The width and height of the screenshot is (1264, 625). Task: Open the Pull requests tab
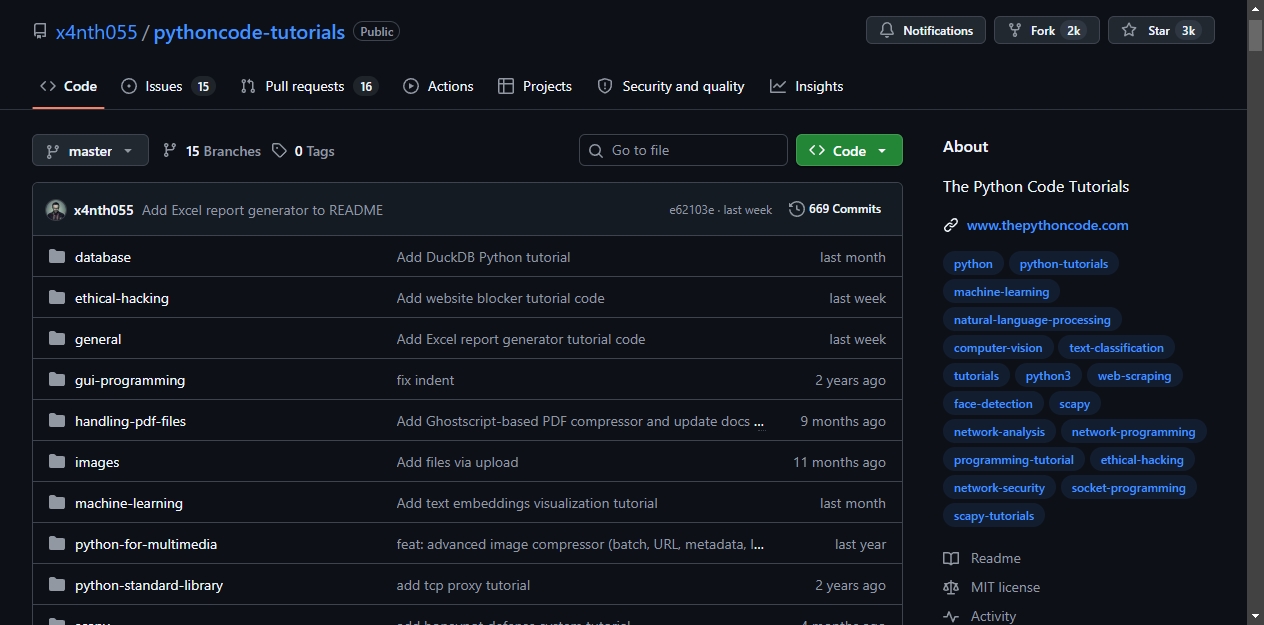click(309, 86)
